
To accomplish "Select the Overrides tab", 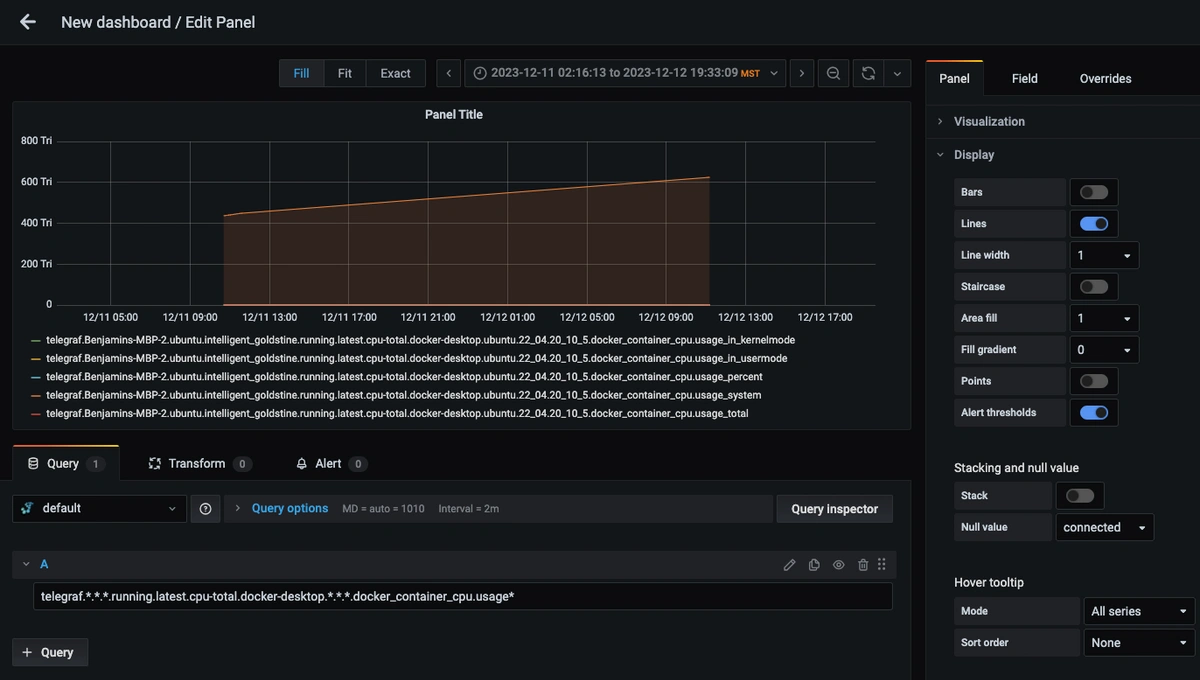I will coord(1105,78).
